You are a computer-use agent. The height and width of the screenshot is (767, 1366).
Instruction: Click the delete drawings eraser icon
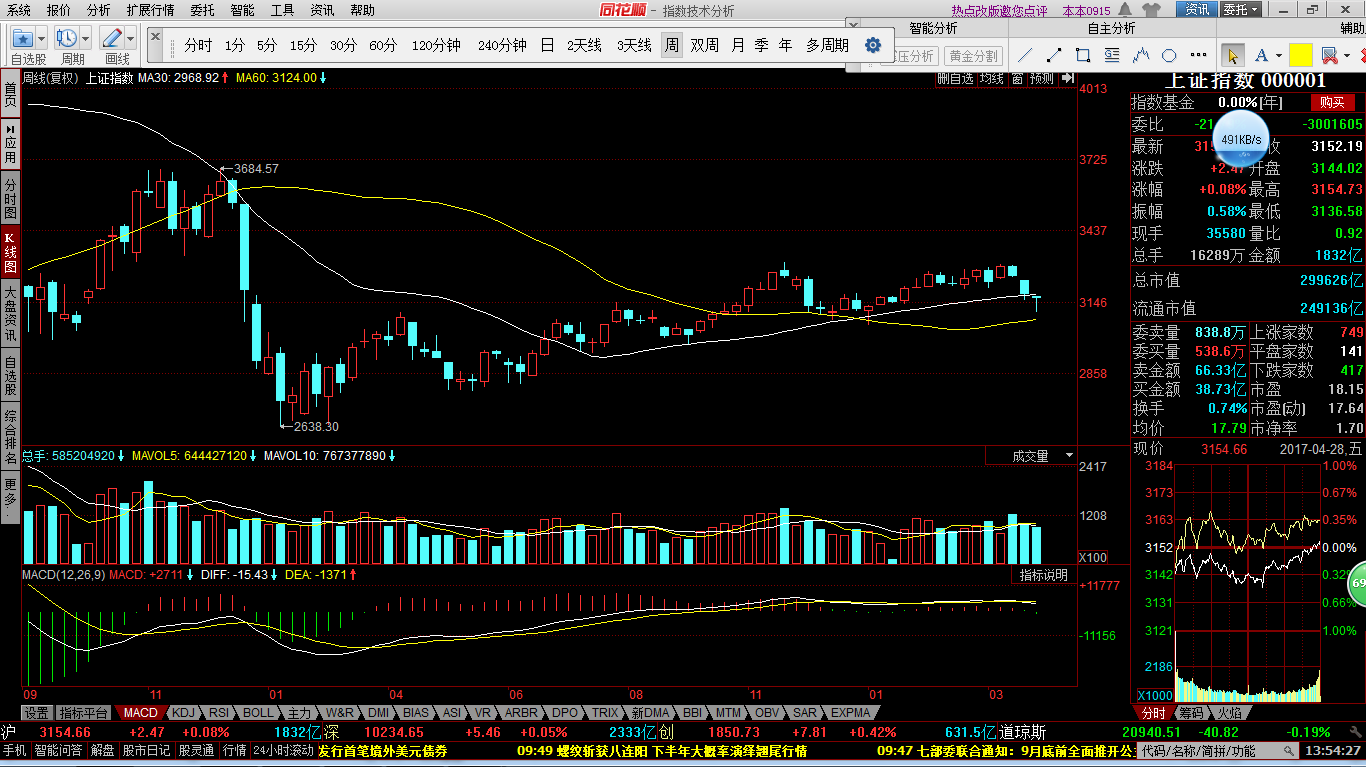pyautogui.click(x=1328, y=55)
